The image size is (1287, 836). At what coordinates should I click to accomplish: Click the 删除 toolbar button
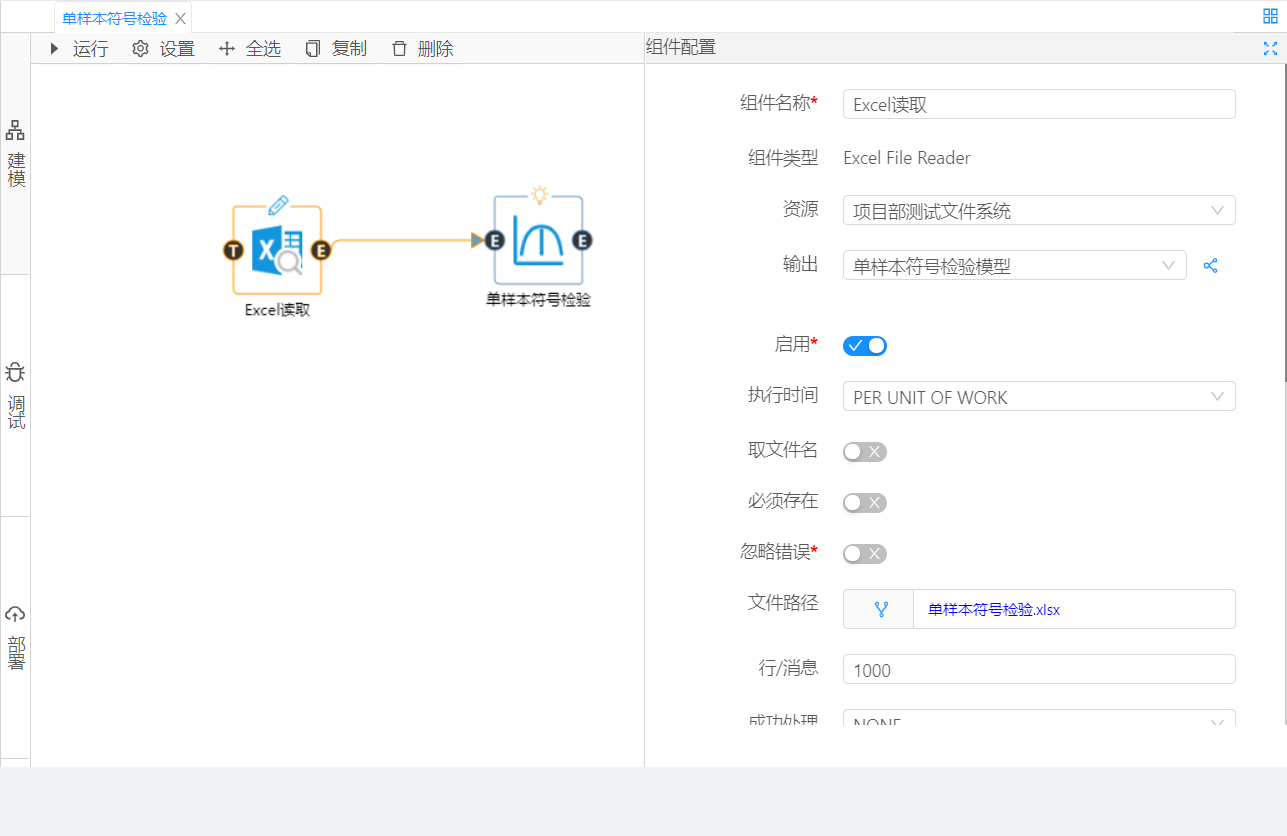point(422,49)
